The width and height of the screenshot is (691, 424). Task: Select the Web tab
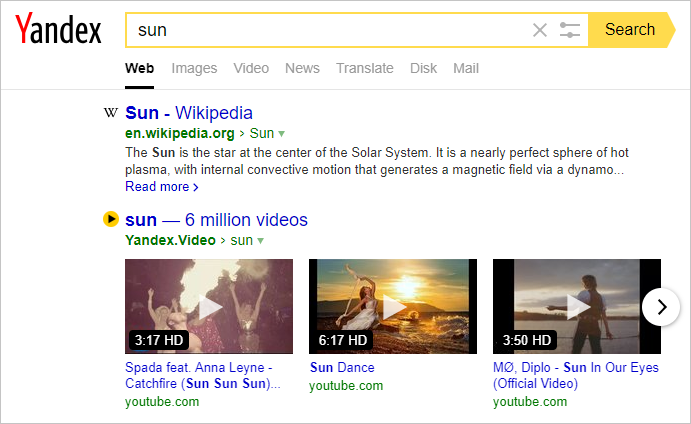click(x=139, y=68)
